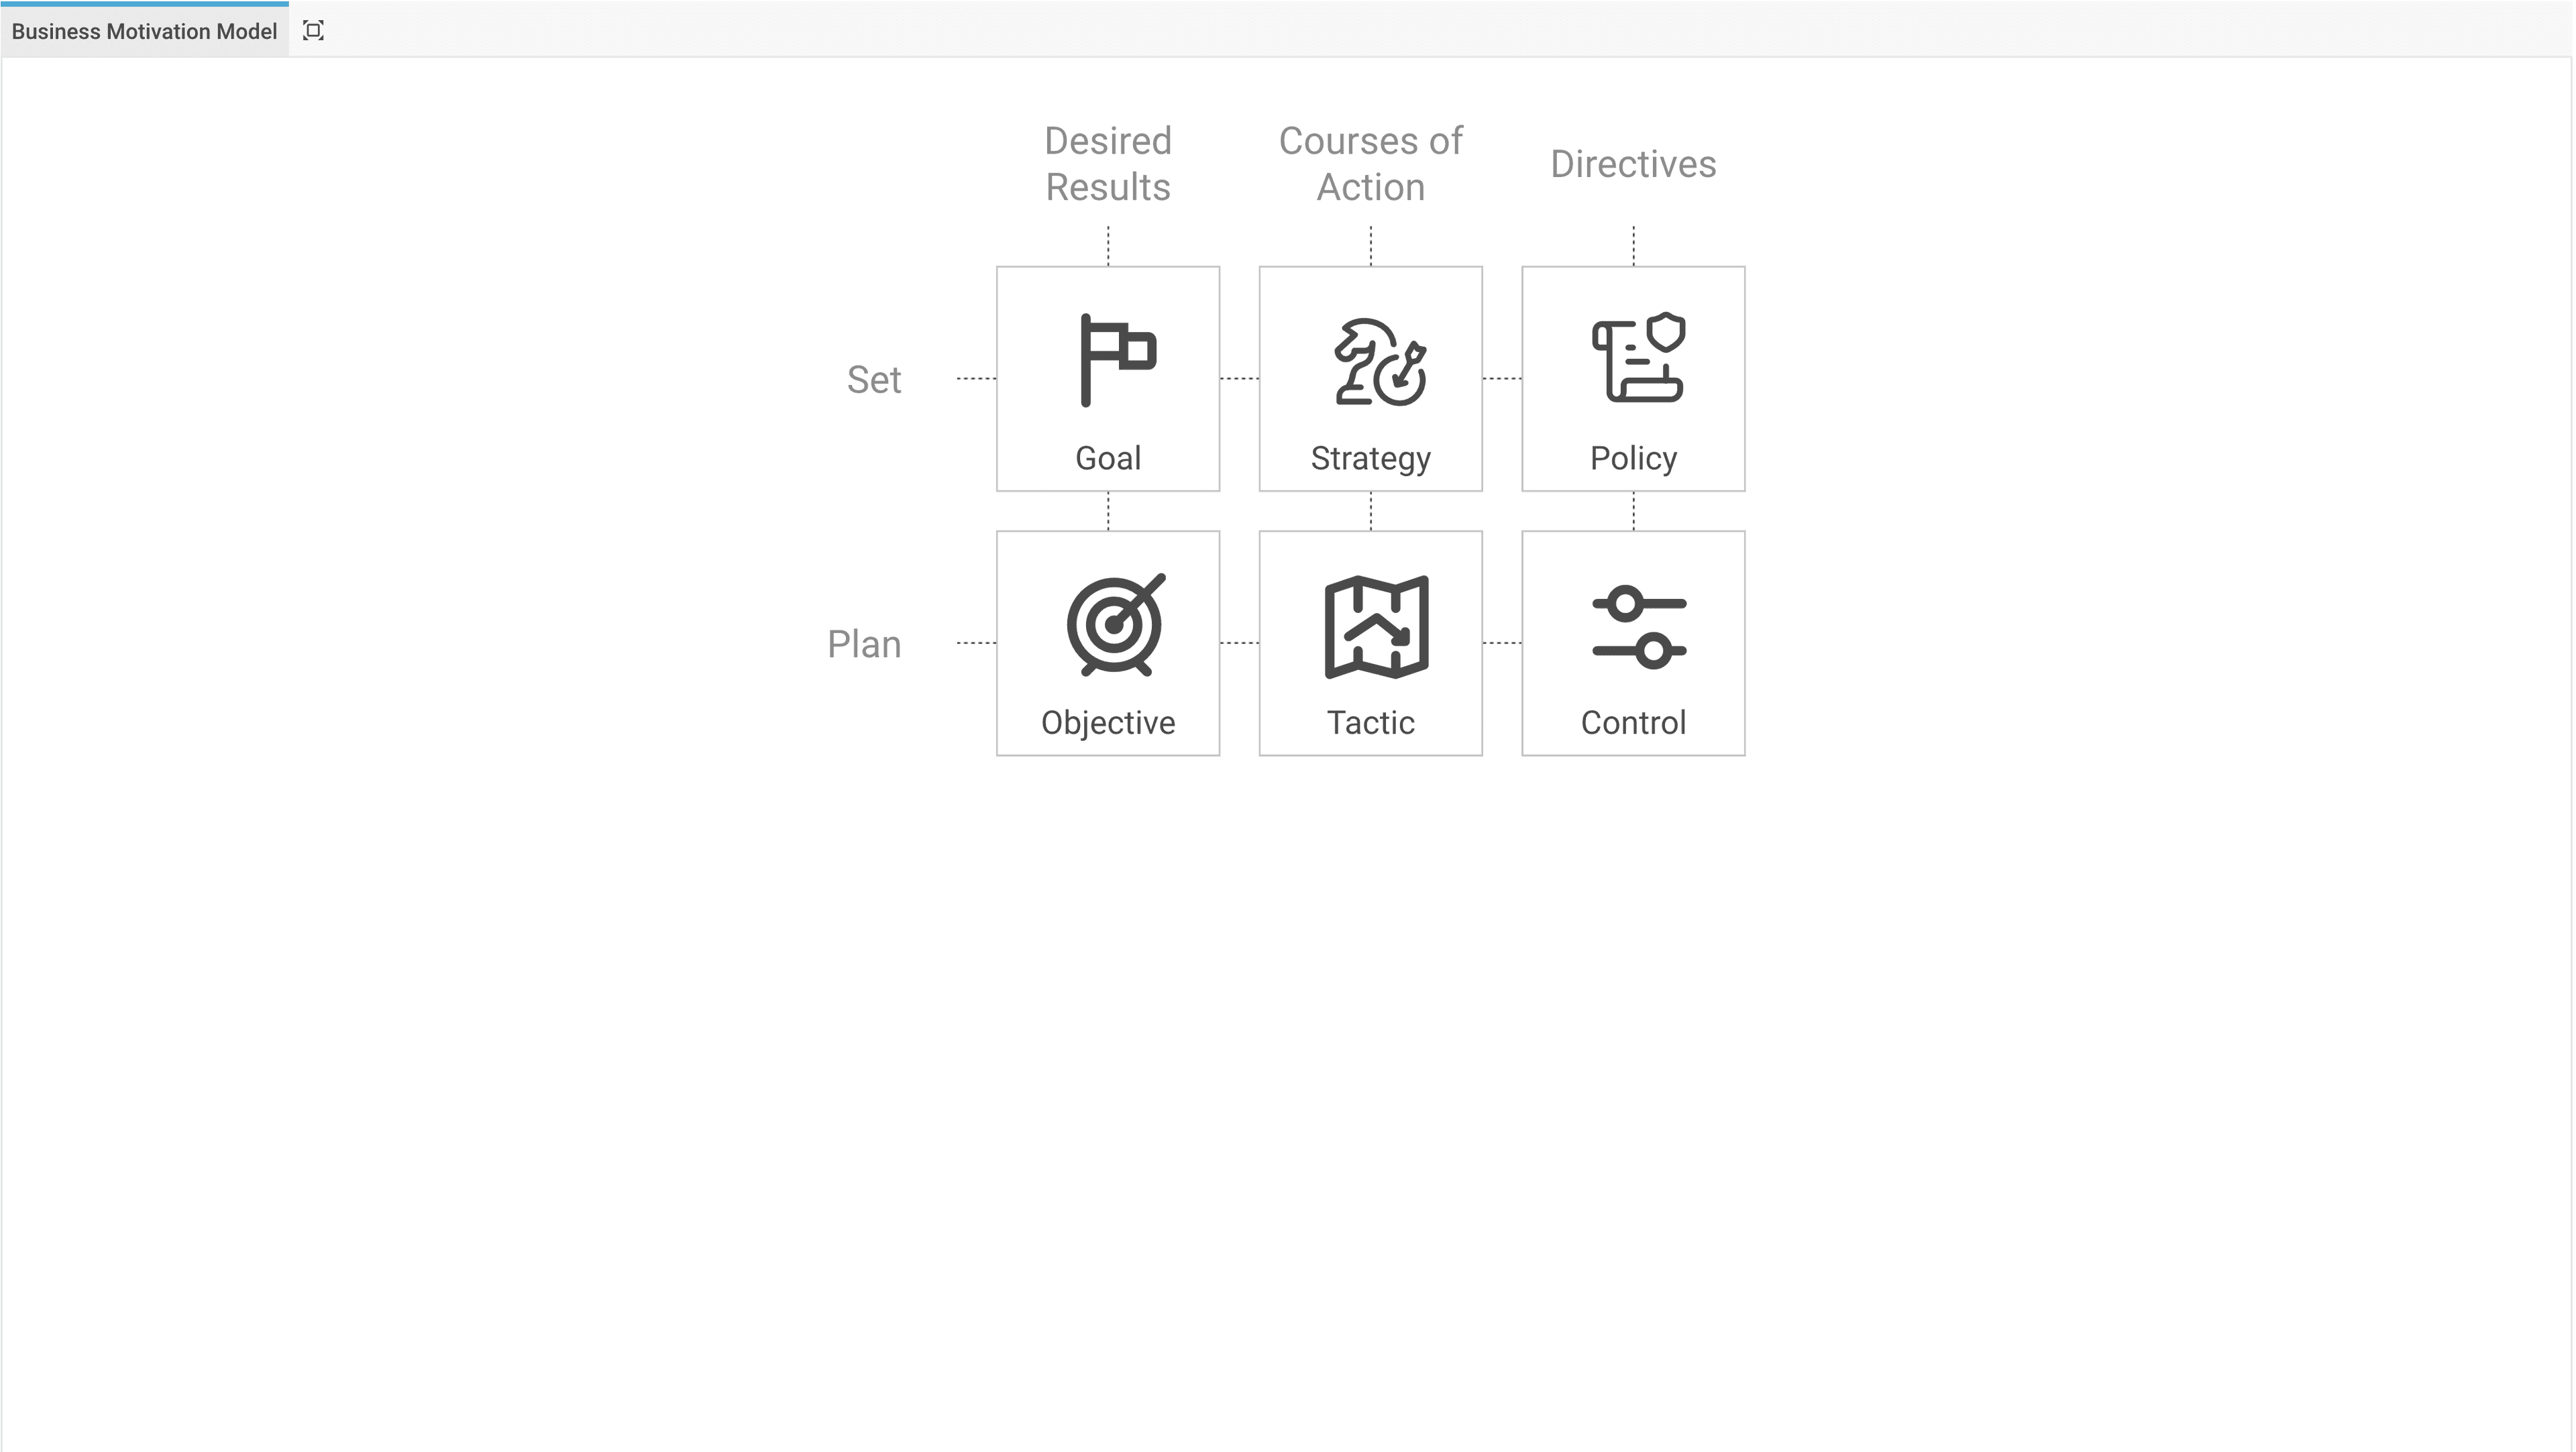
Task: Click the Control text label
Action: point(1633,723)
